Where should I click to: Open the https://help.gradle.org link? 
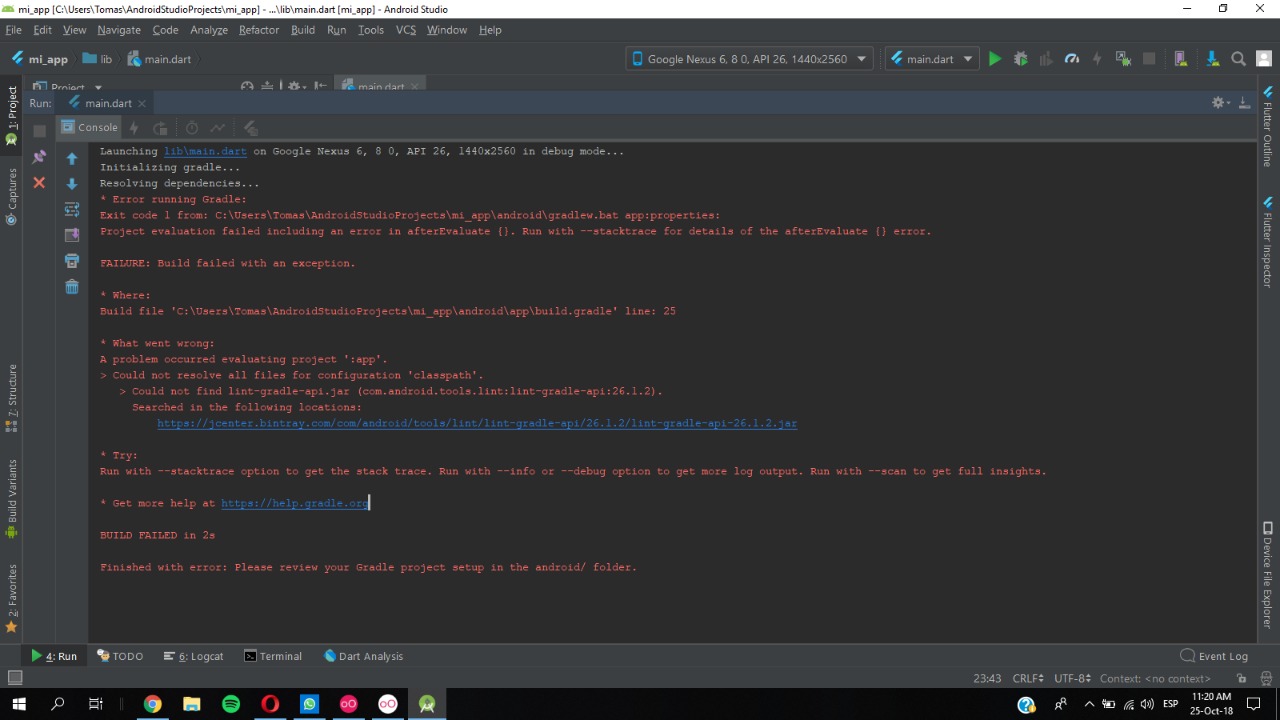pos(295,503)
